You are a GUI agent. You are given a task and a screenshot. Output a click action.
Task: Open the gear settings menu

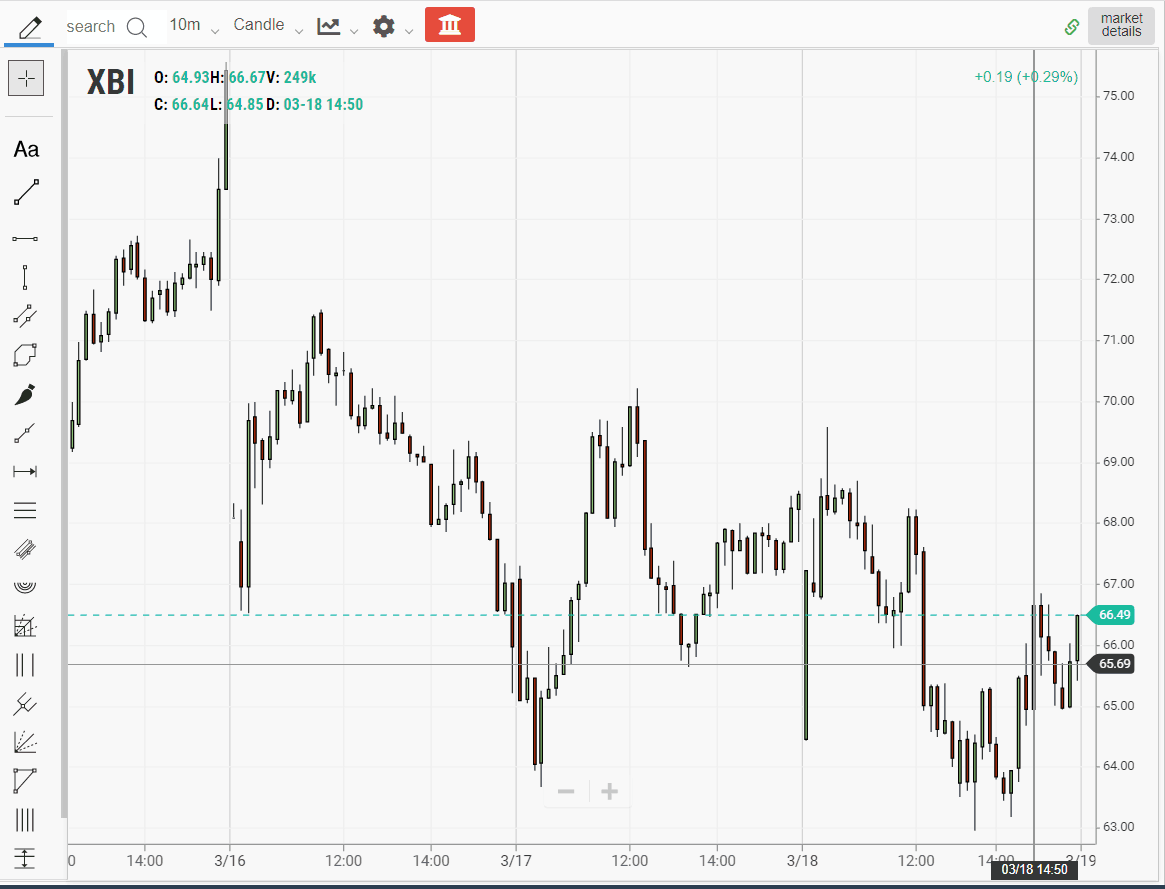[x=392, y=26]
